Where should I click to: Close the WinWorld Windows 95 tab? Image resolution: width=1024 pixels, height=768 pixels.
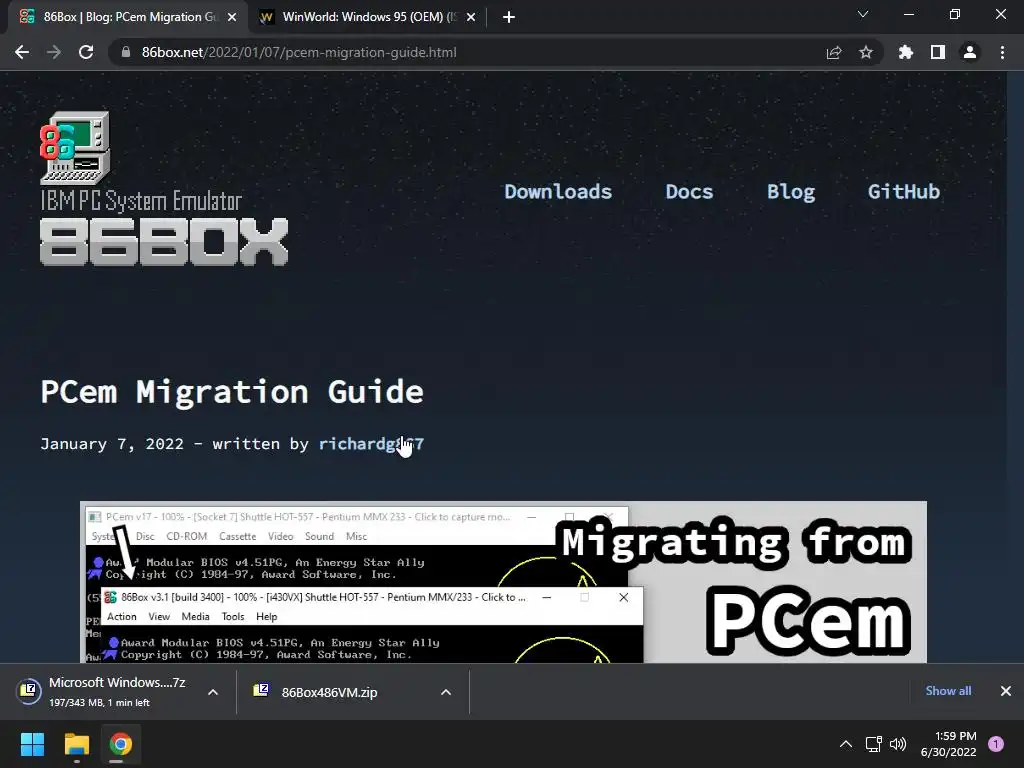click(471, 17)
